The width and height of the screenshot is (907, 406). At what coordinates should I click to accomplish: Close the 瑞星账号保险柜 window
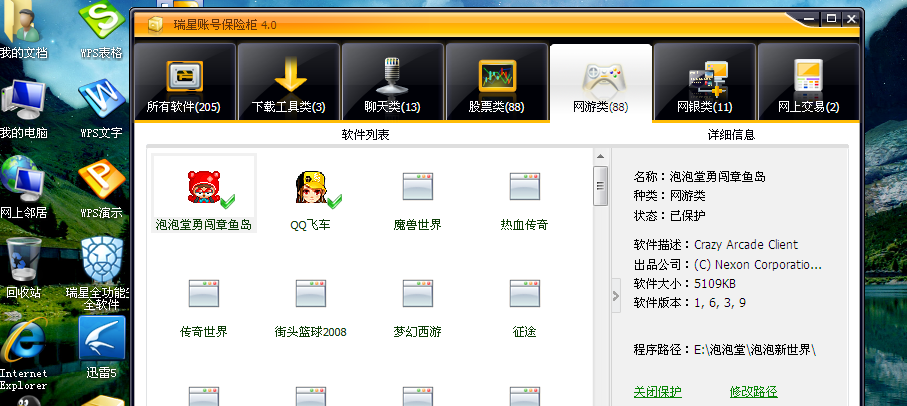(x=851, y=19)
